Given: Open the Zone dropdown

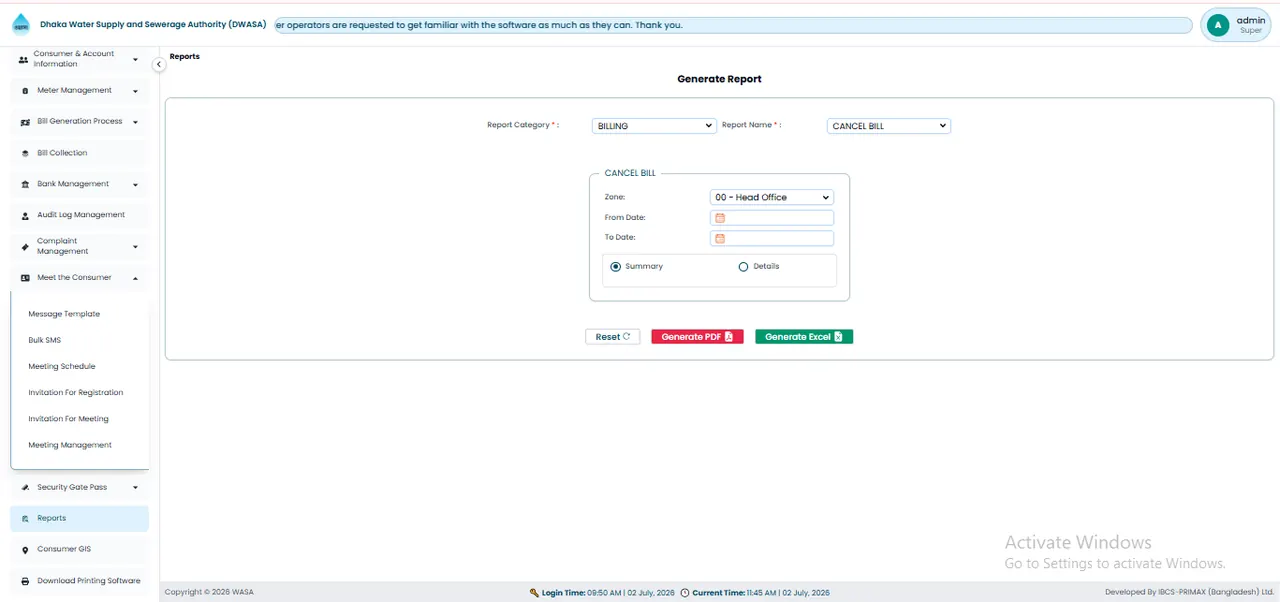Looking at the screenshot, I should (x=772, y=197).
